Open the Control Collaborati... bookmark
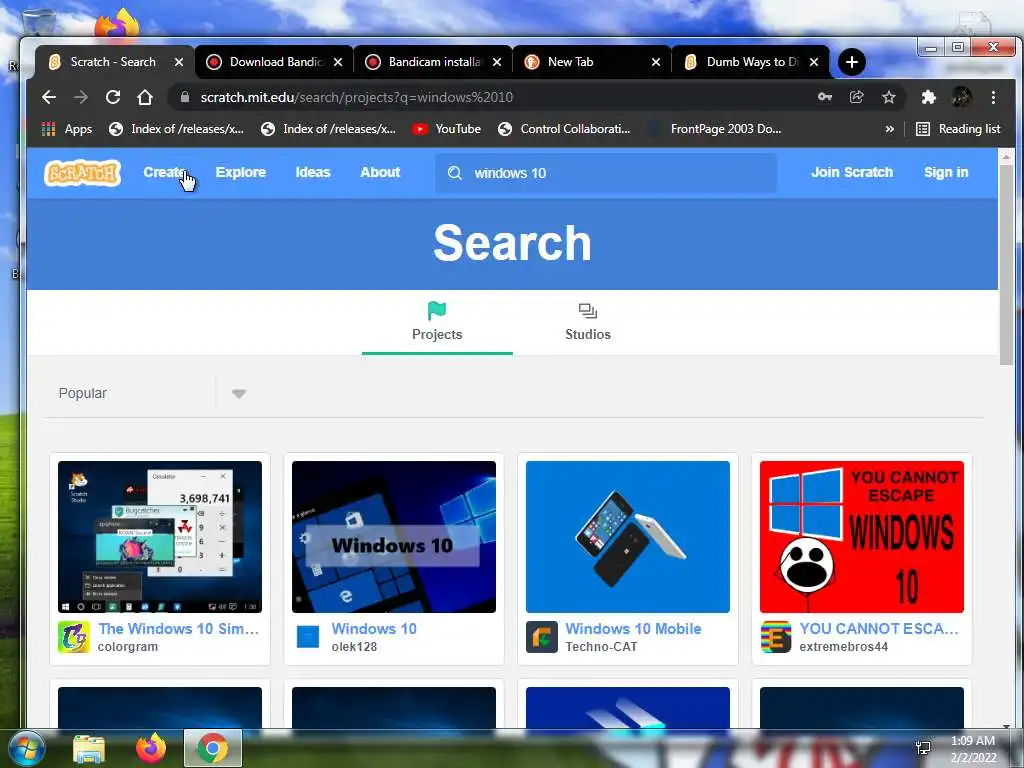Viewport: 1024px width, 768px height. point(564,129)
